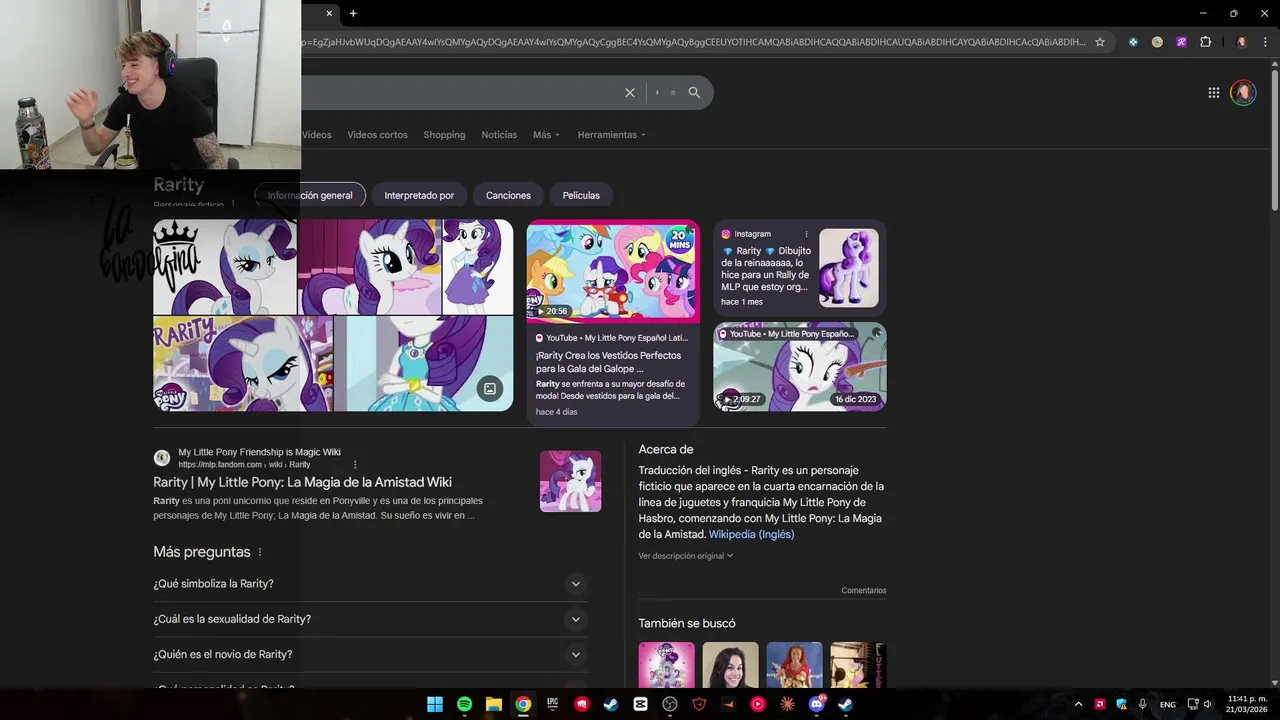This screenshot has width=1280, height=720.
Task: Select the Películas chip
Action: 581,195
